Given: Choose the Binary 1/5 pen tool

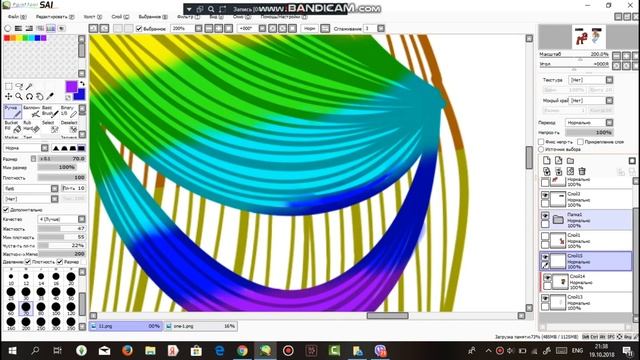Looking at the screenshot, I should pos(69,112).
